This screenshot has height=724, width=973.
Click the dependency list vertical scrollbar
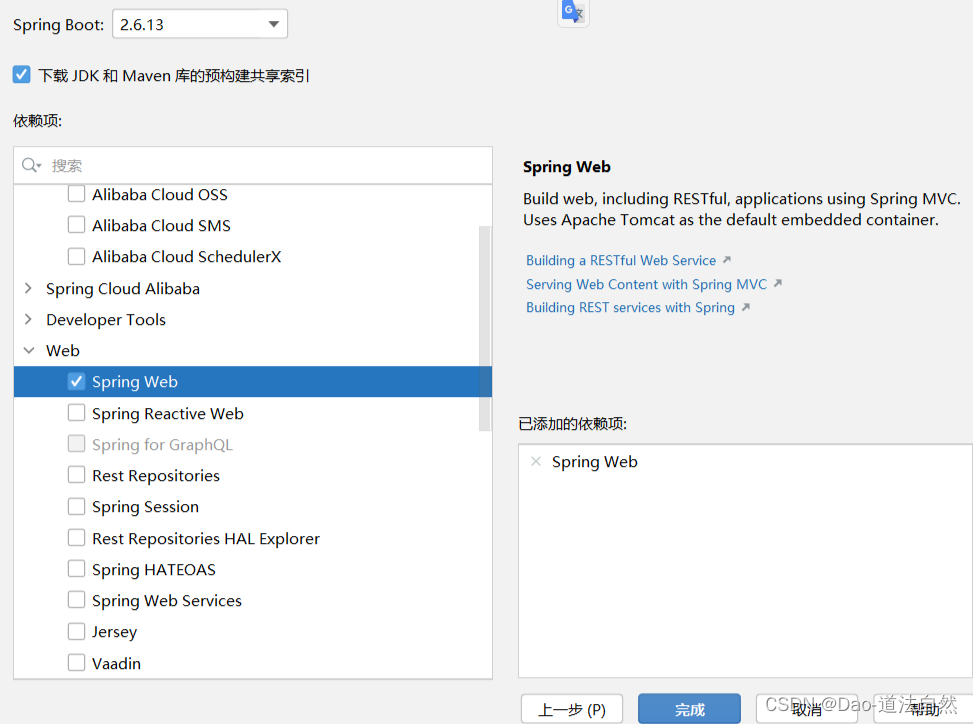pos(485,328)
